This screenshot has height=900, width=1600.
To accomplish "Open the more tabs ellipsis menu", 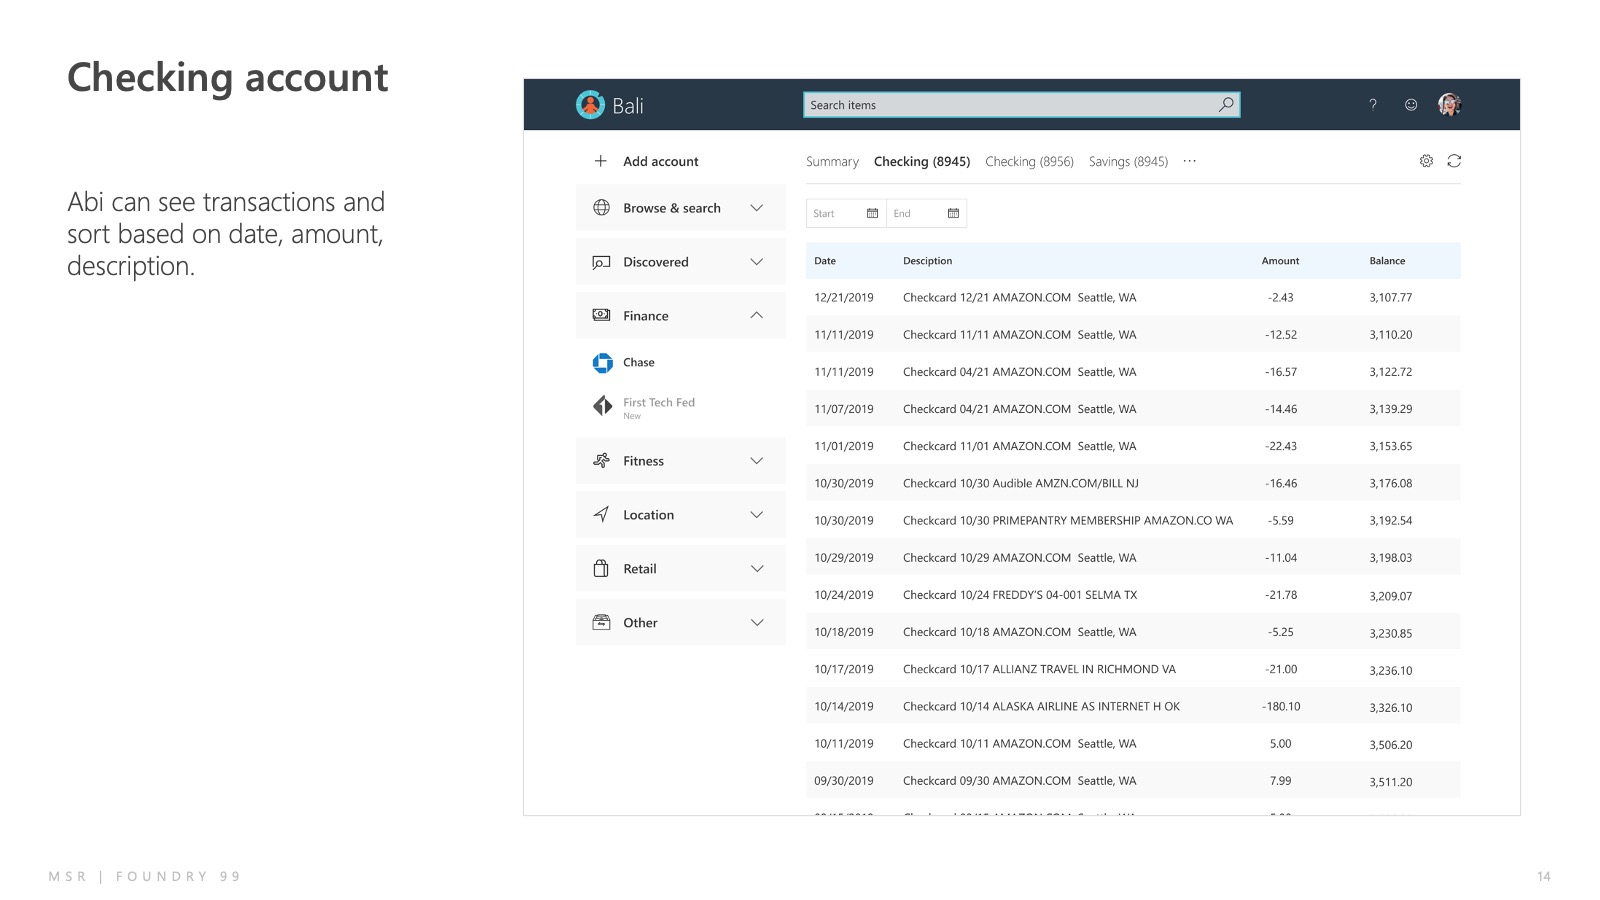I will 1189,161.
